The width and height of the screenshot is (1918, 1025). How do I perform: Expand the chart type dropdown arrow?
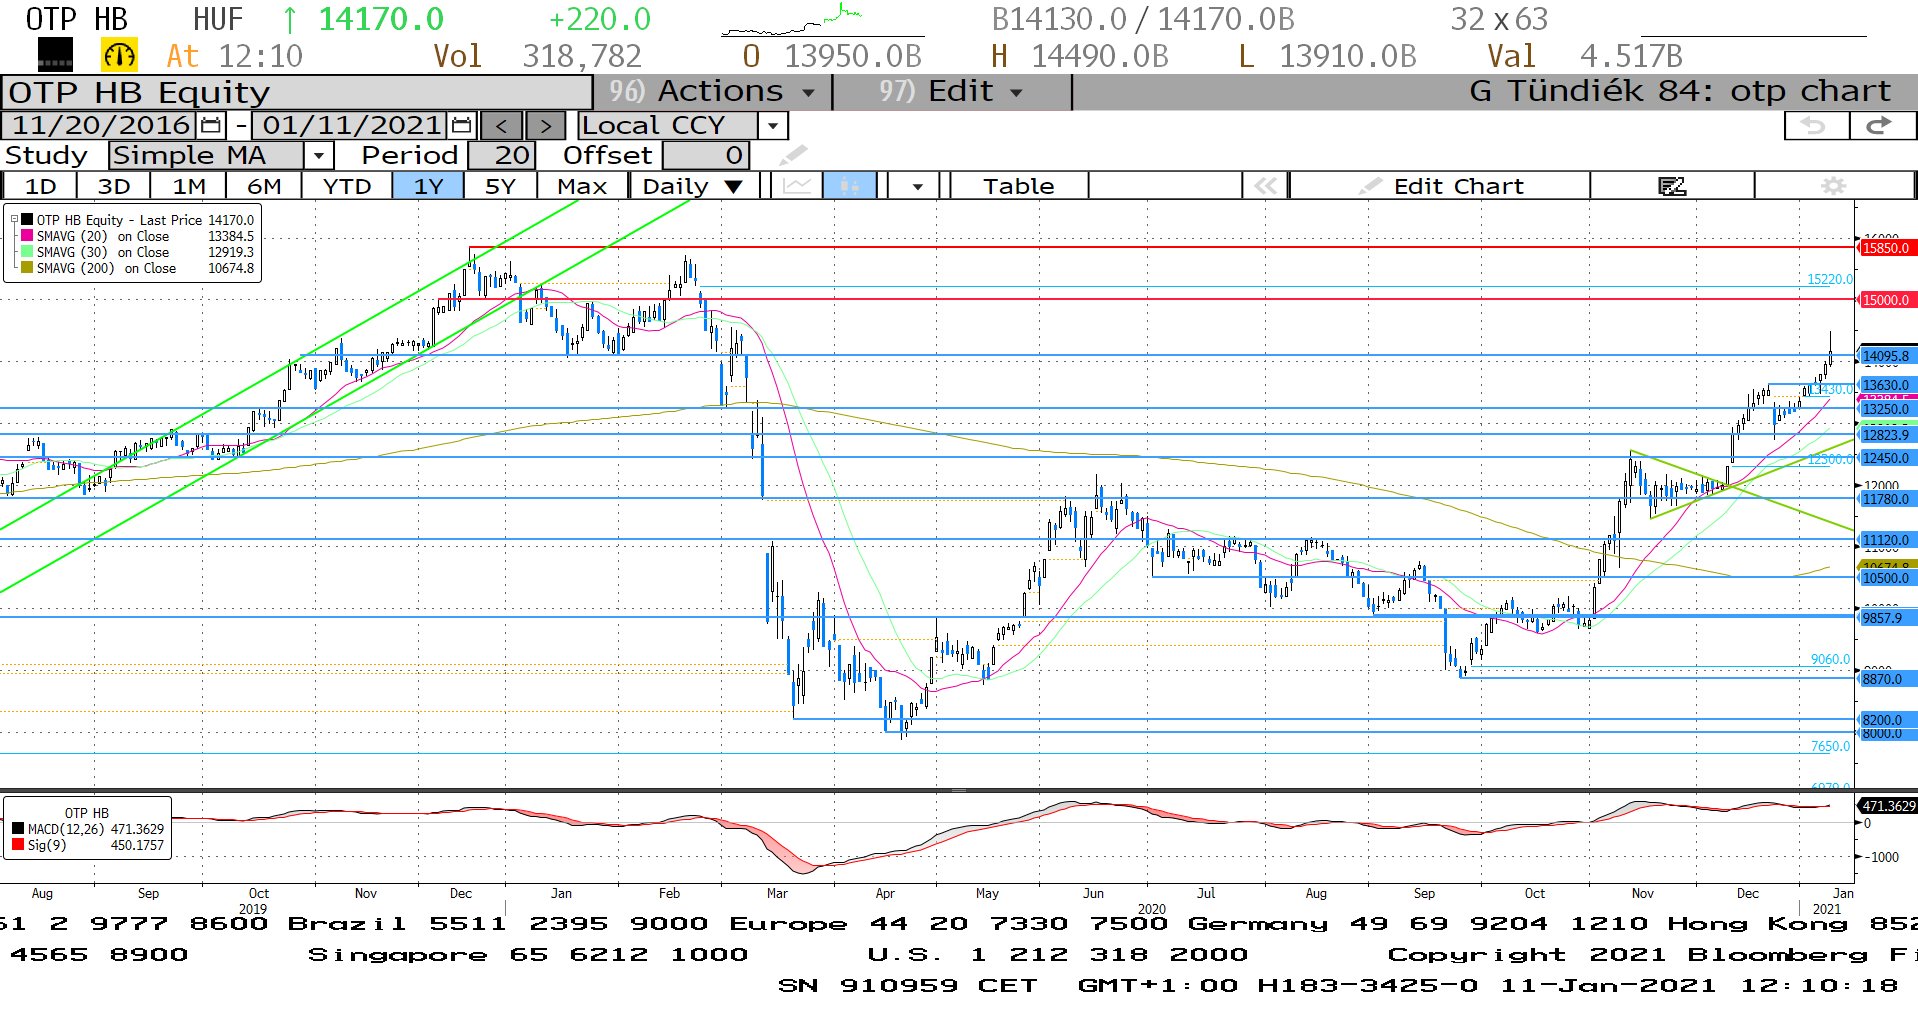tap(917, 186)
